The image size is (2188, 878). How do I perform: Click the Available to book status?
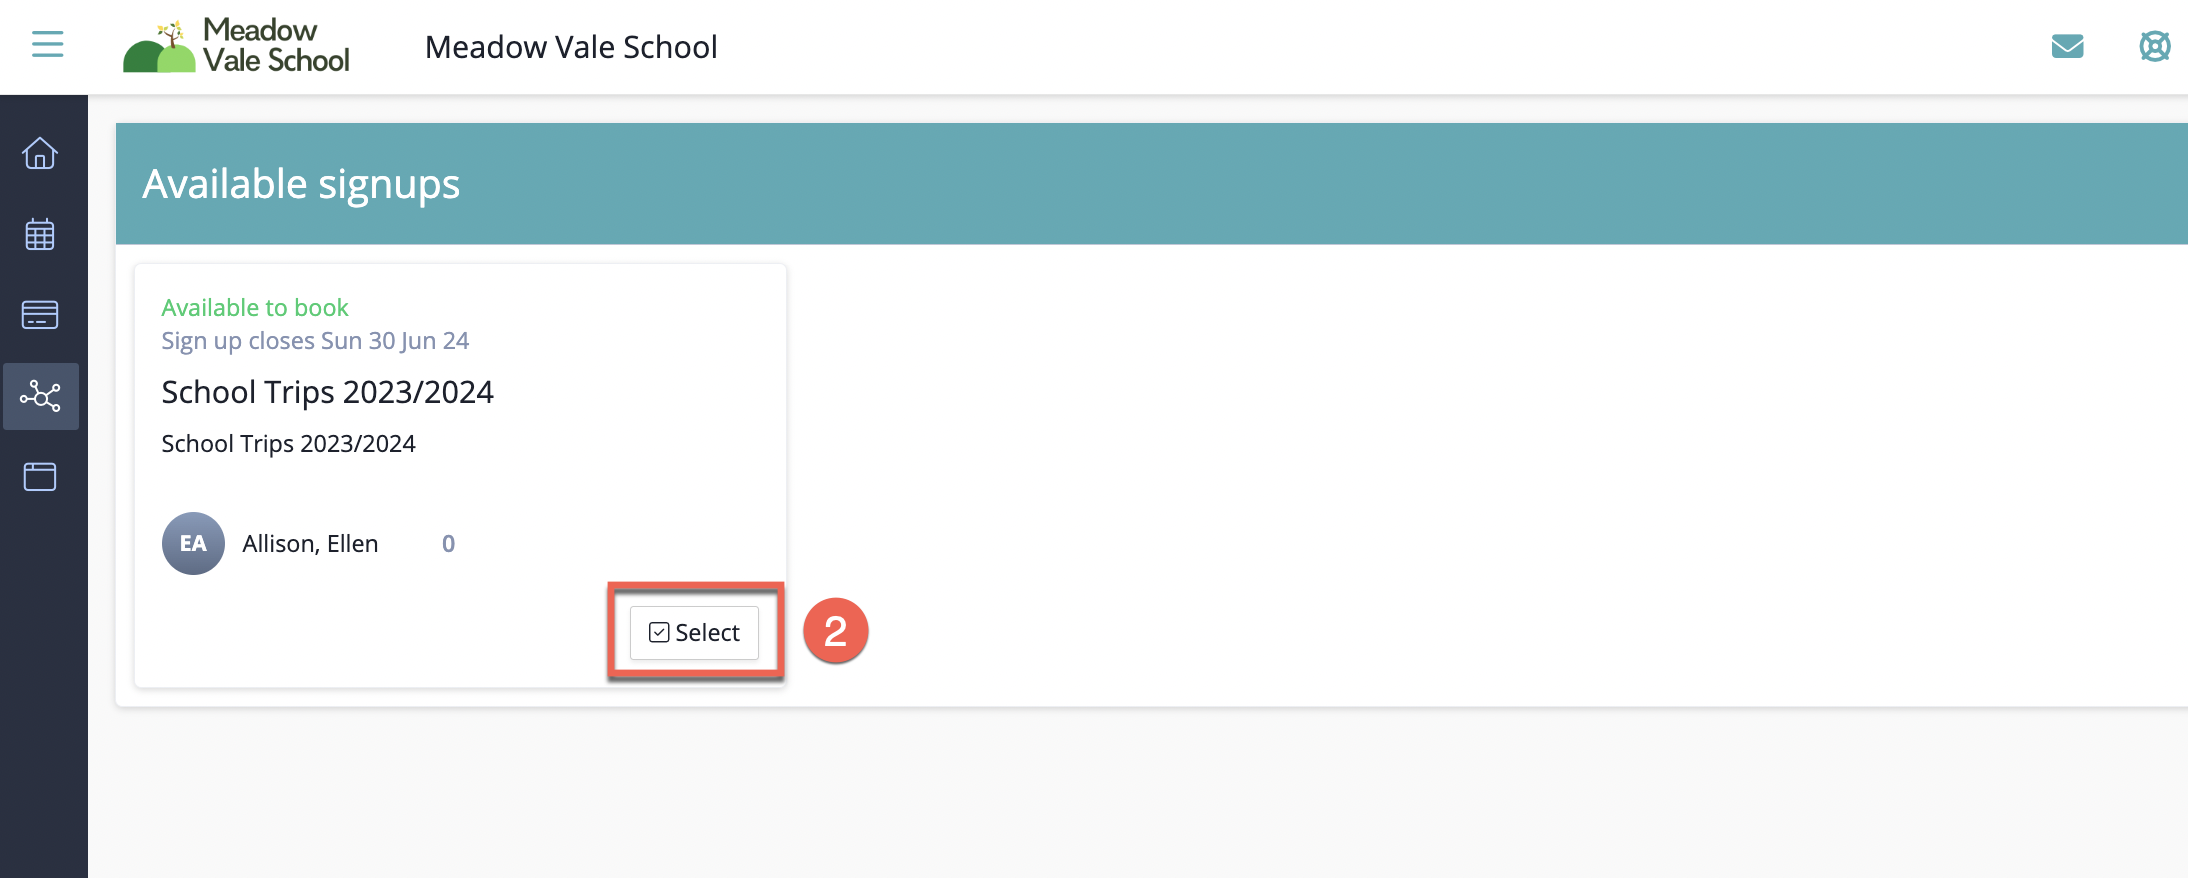255,307
